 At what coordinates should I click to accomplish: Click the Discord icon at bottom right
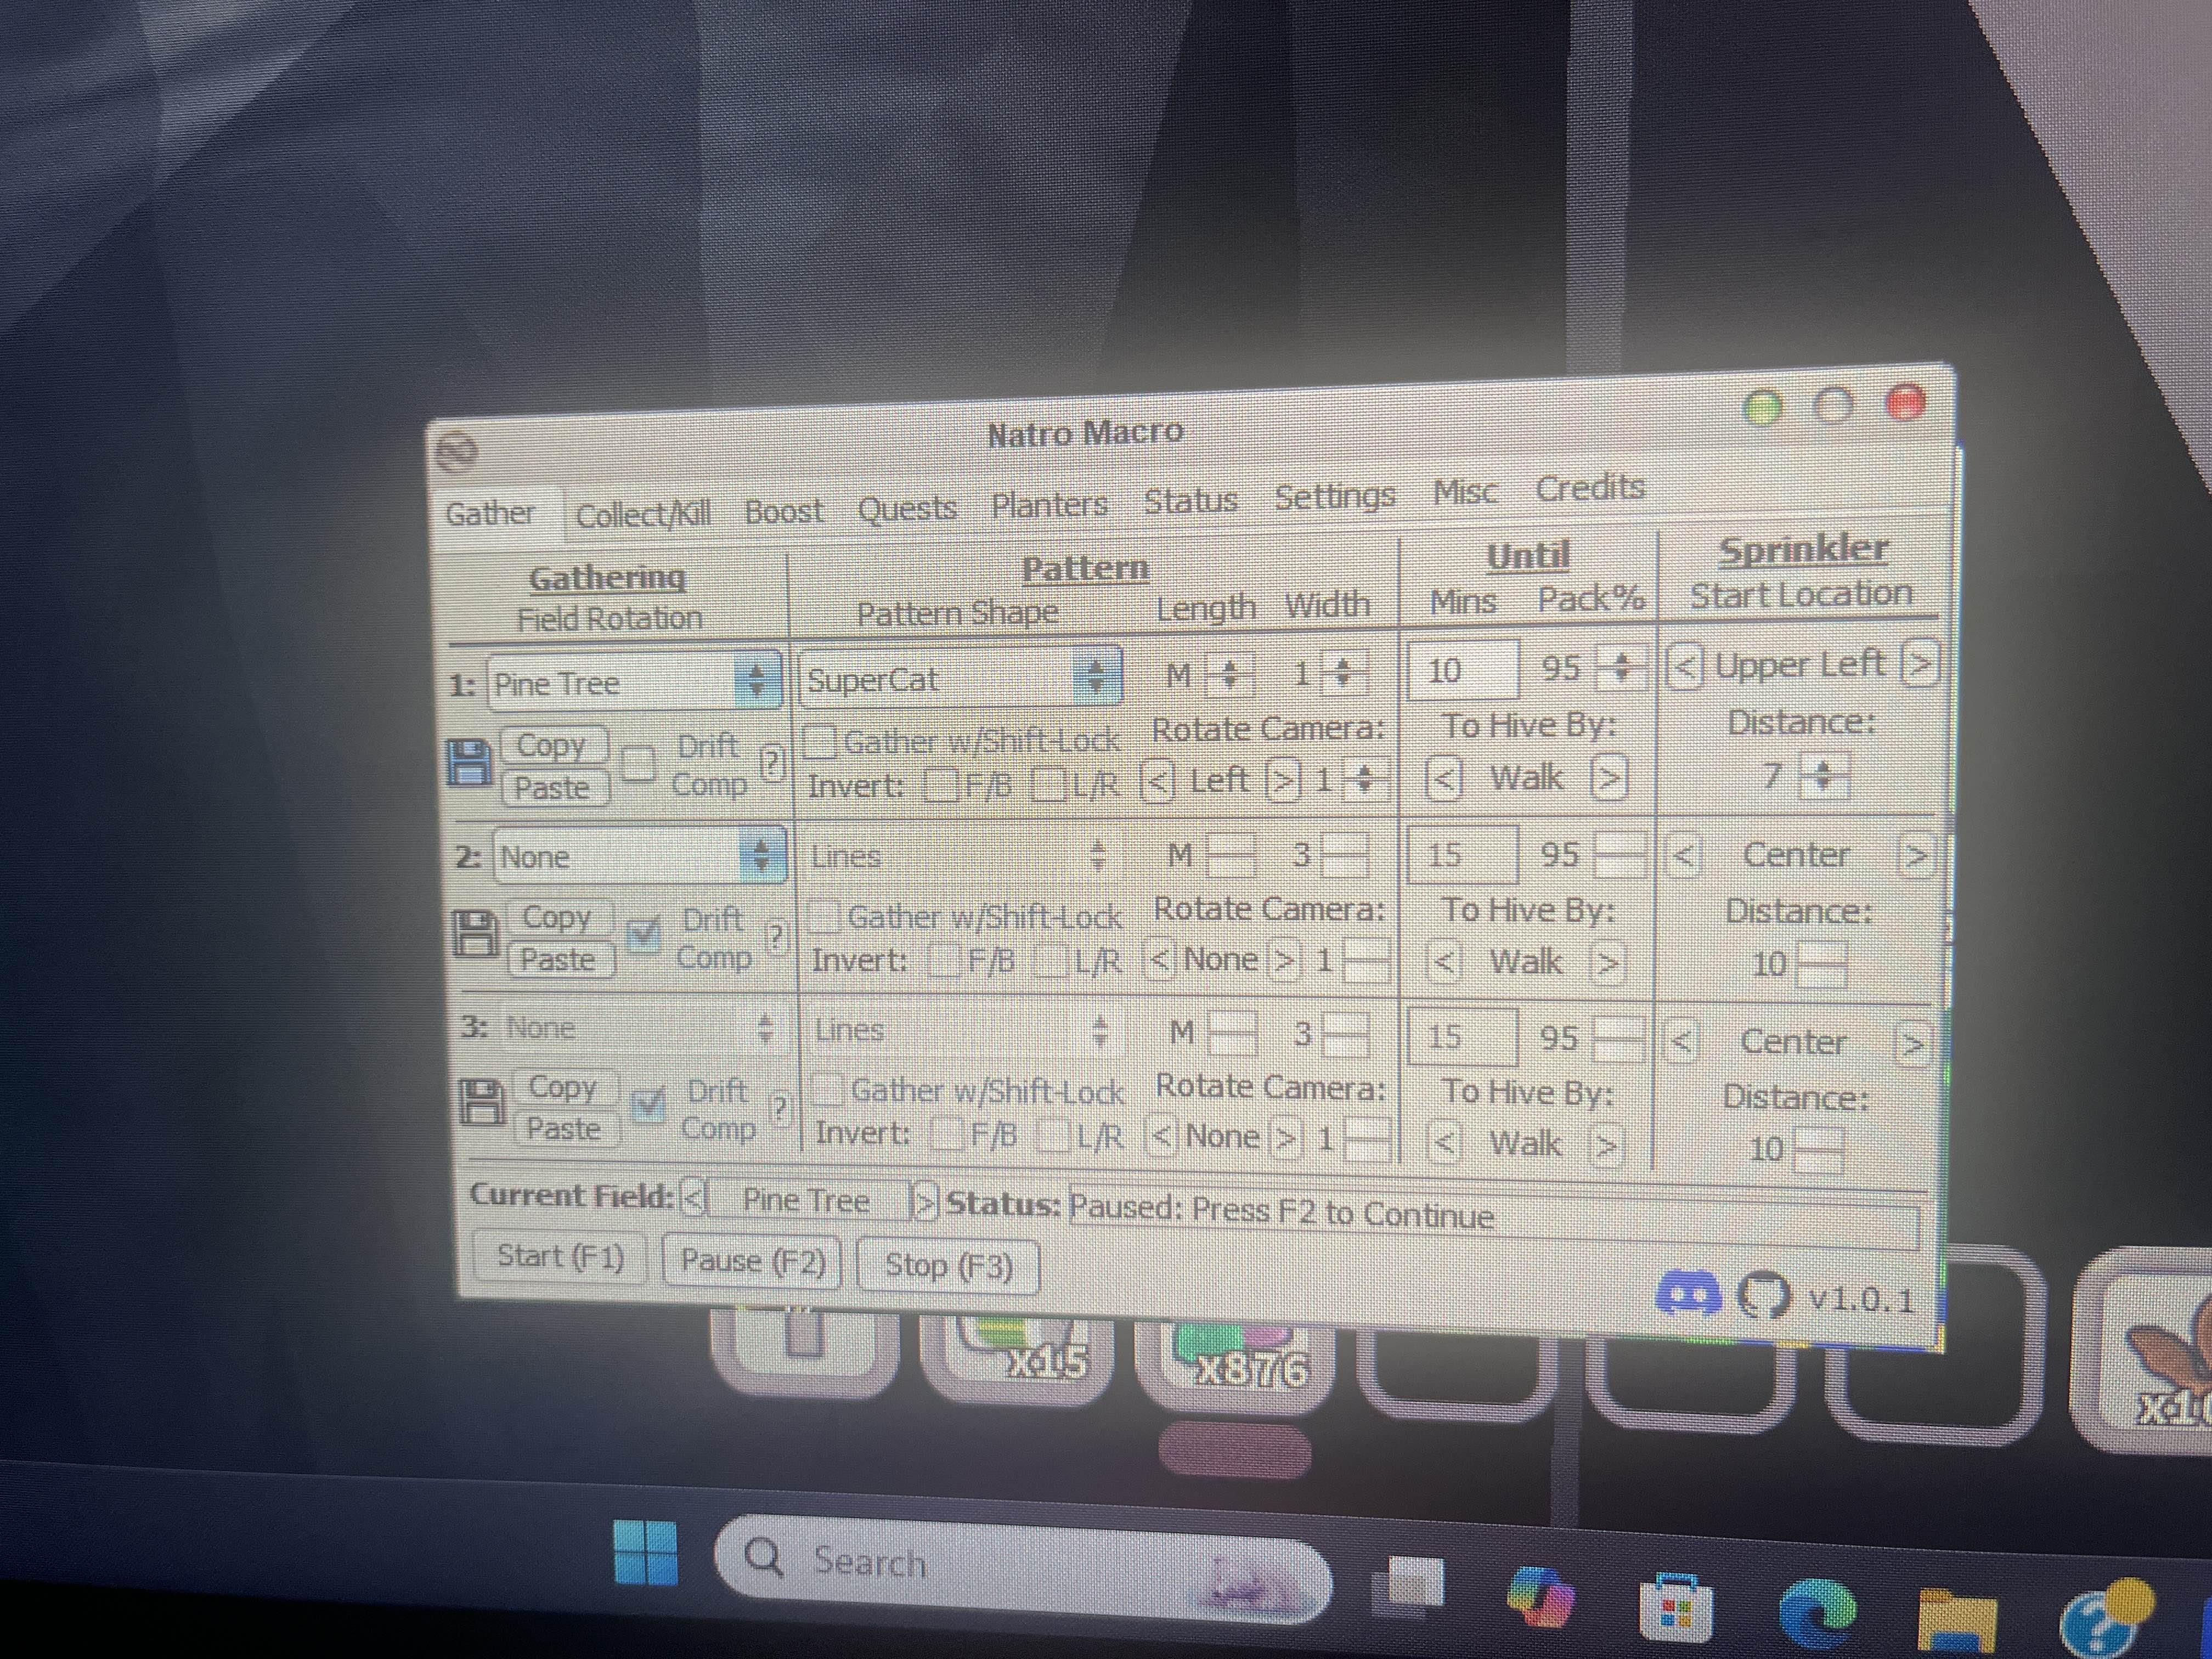[x=1688, y=1294]
